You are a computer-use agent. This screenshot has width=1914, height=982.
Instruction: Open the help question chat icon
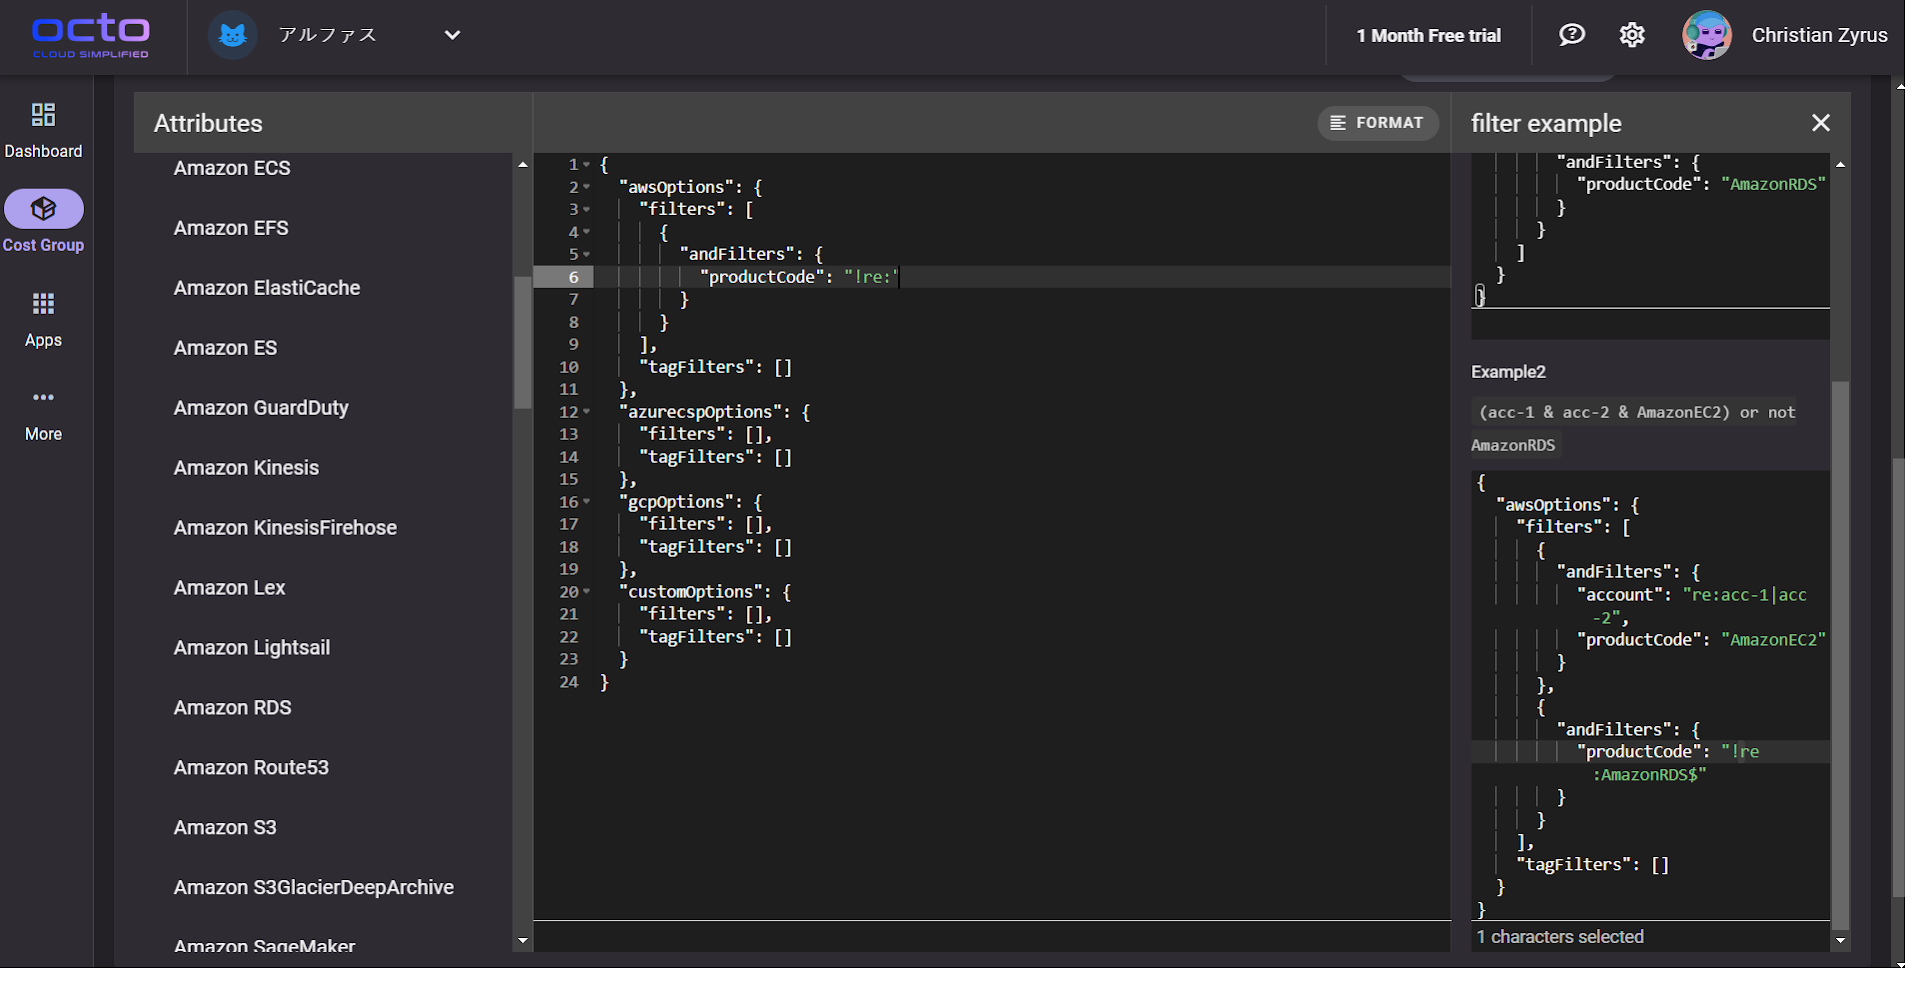[x=1572, y=35]
